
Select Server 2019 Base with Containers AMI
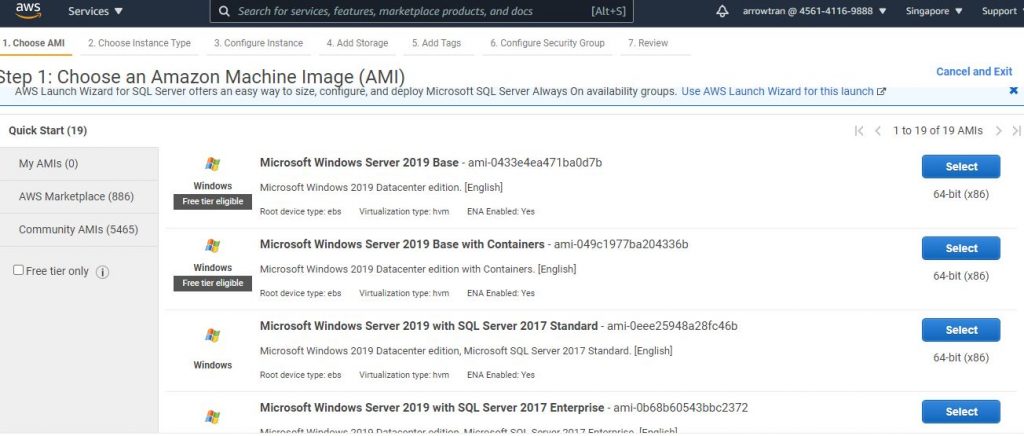[x=961, y=248]
